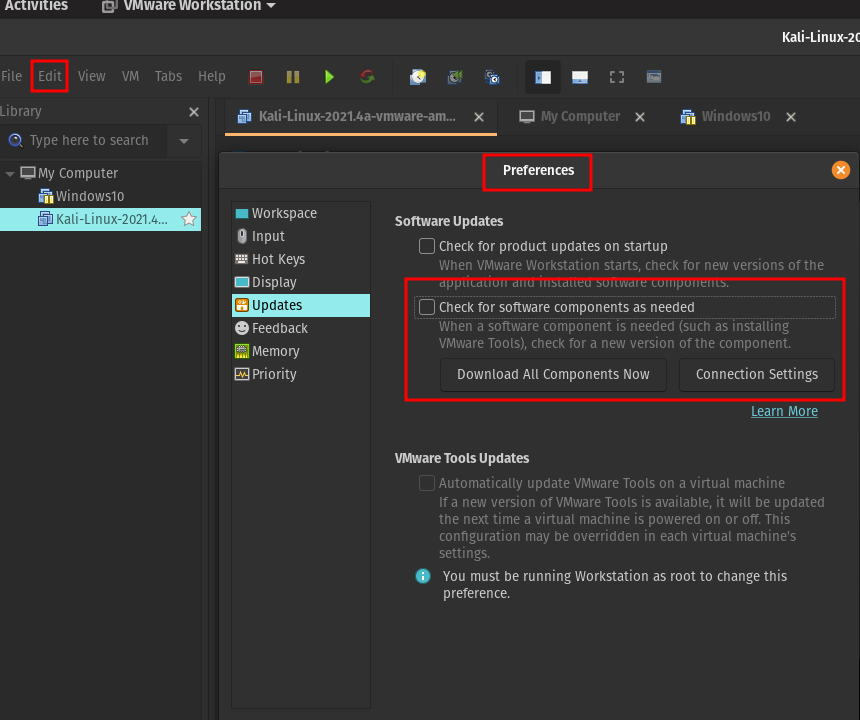Switch to the Windows10 tab
860x720 pixels.
click(x=726, y=117)
